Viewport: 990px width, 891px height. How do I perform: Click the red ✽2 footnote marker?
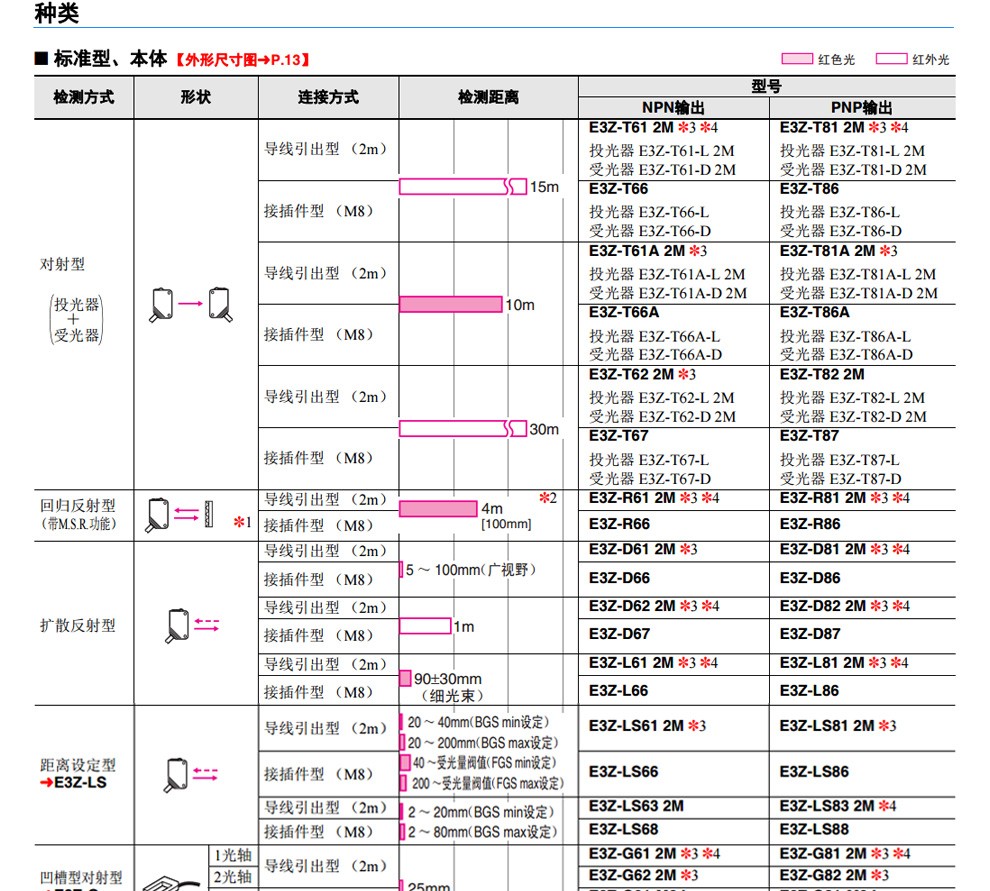(x=548, y=498)
